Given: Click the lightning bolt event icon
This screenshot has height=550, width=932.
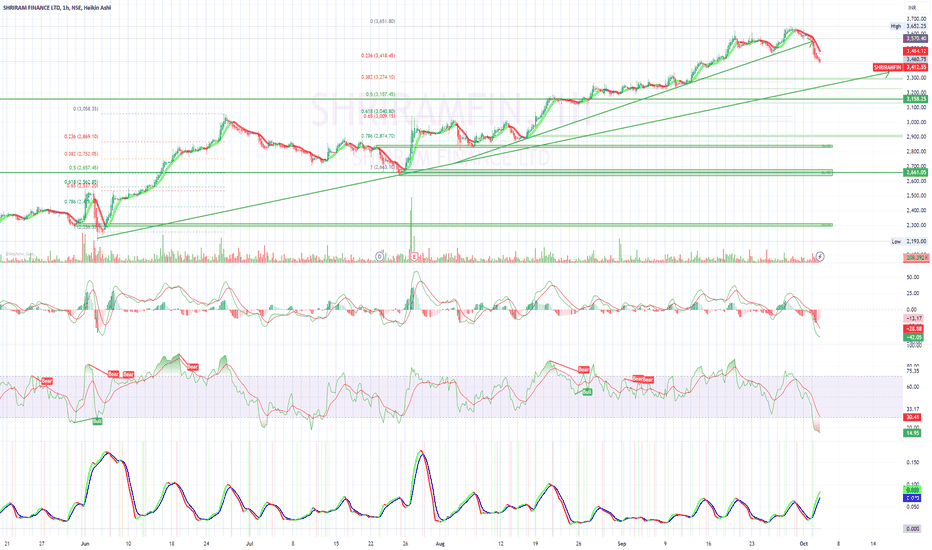Looking at the screenshot, I should 820,256.
